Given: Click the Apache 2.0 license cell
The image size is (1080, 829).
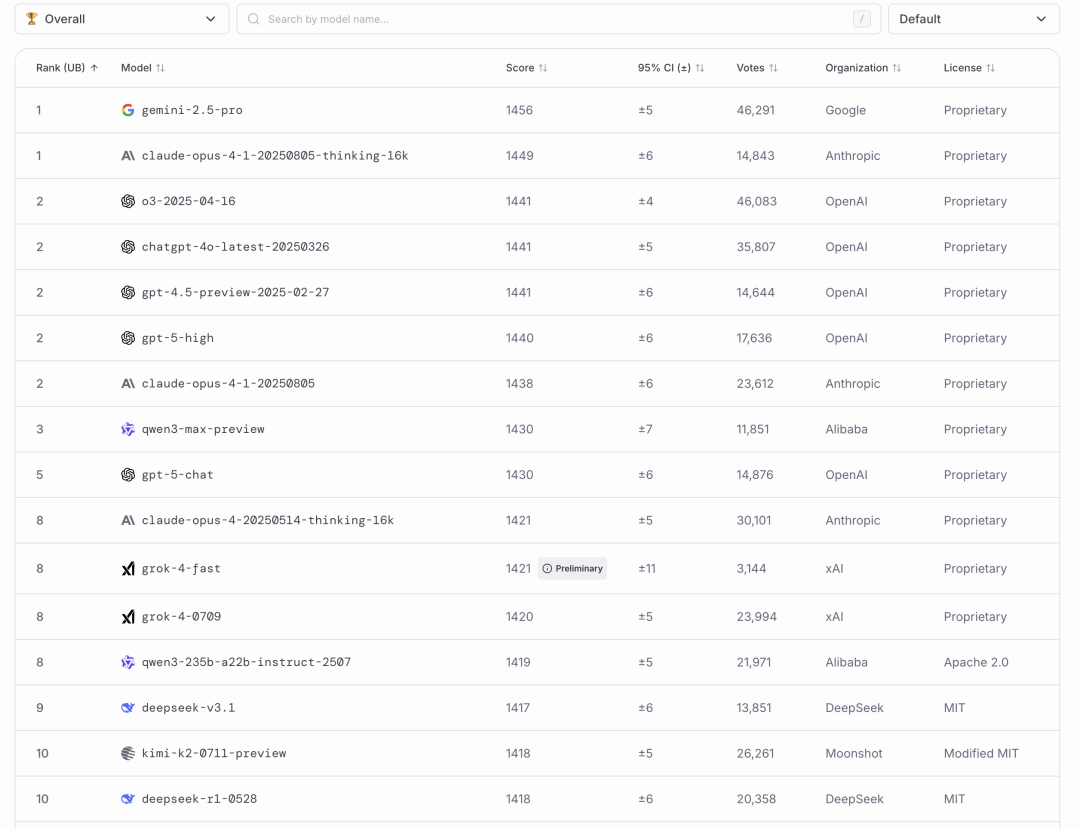Looking at the screenshot, I should (976, 662).
